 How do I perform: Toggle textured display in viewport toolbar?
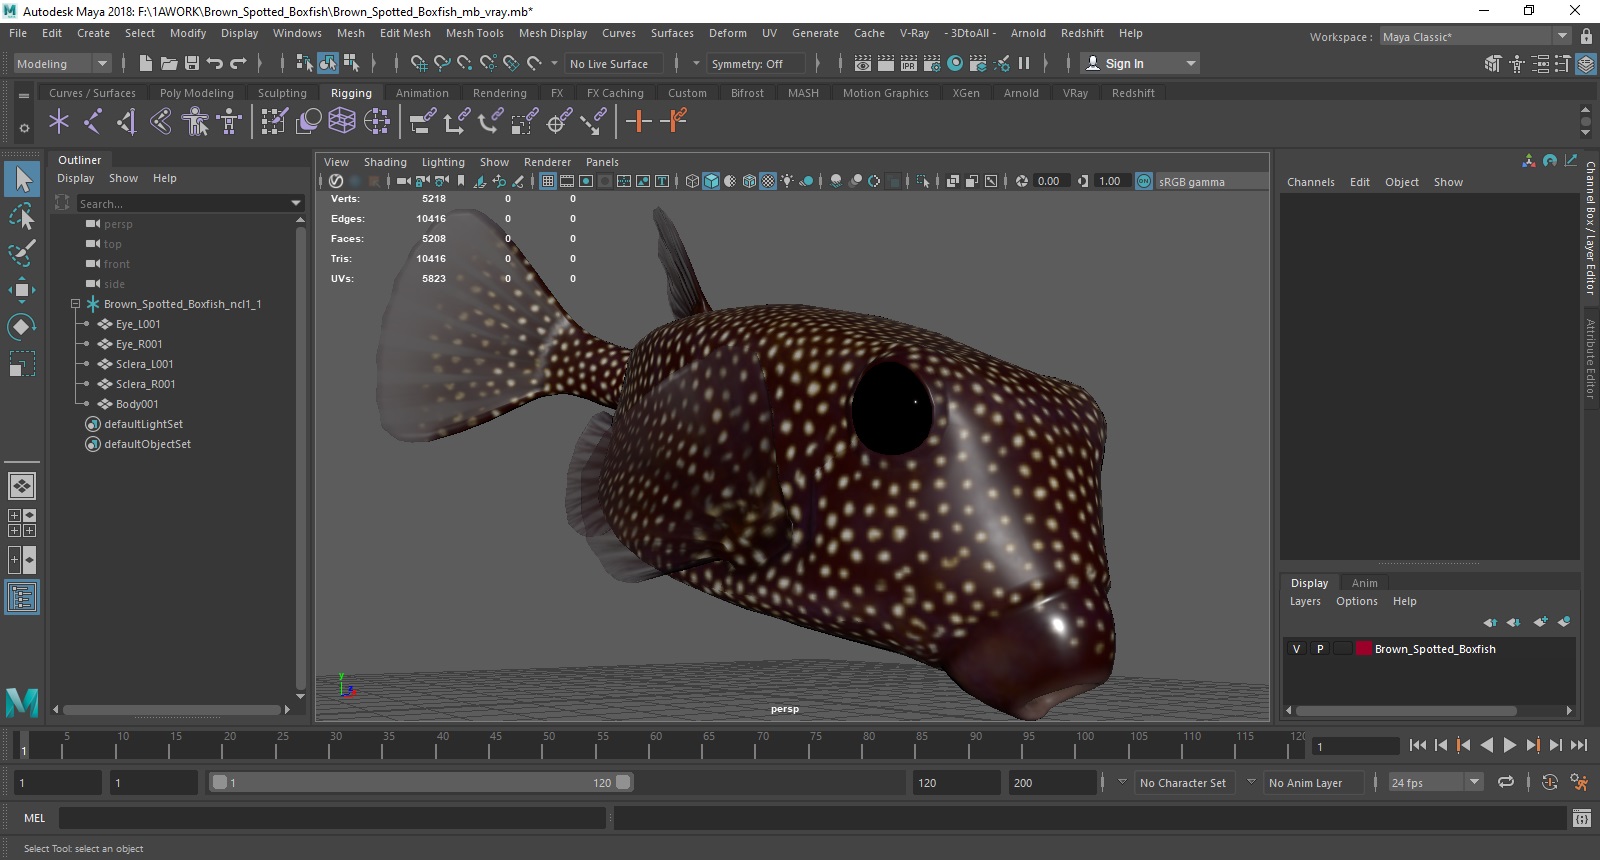768,181
